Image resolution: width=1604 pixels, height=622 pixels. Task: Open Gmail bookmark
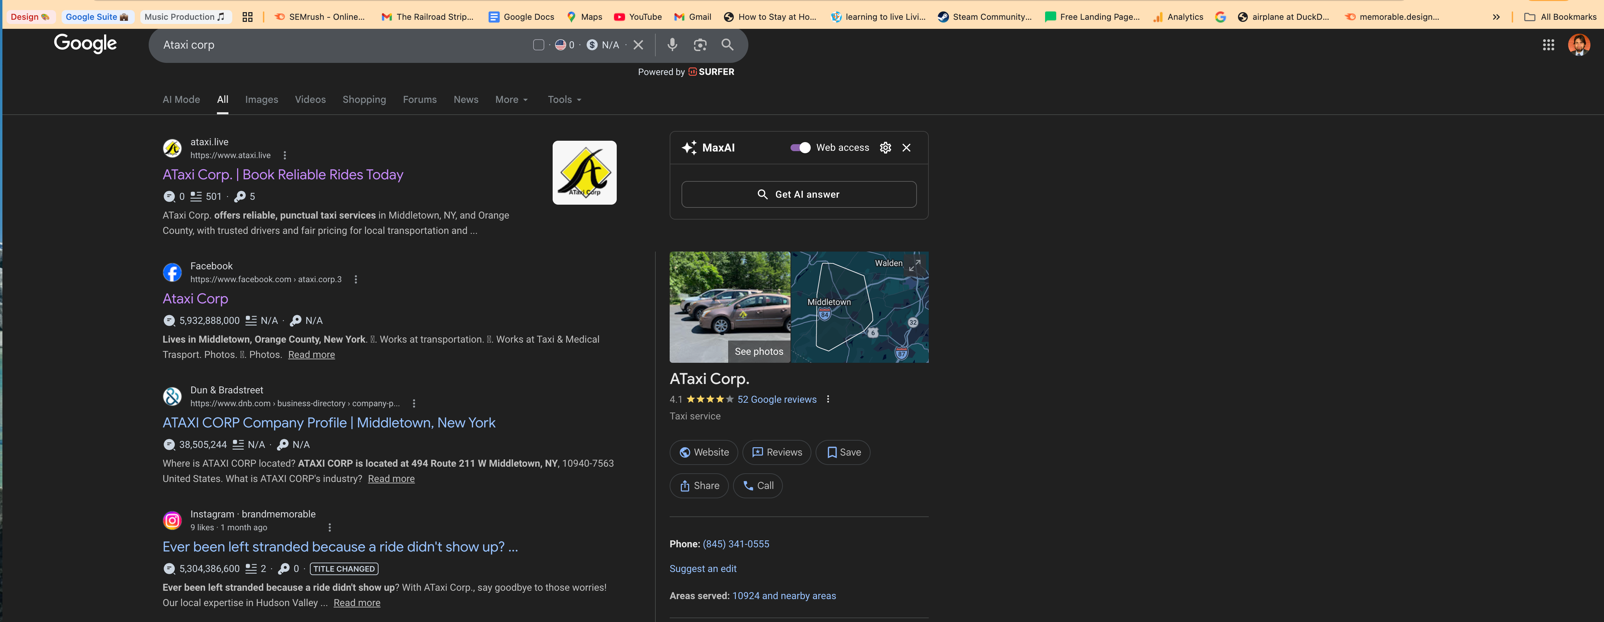[692, 17]
